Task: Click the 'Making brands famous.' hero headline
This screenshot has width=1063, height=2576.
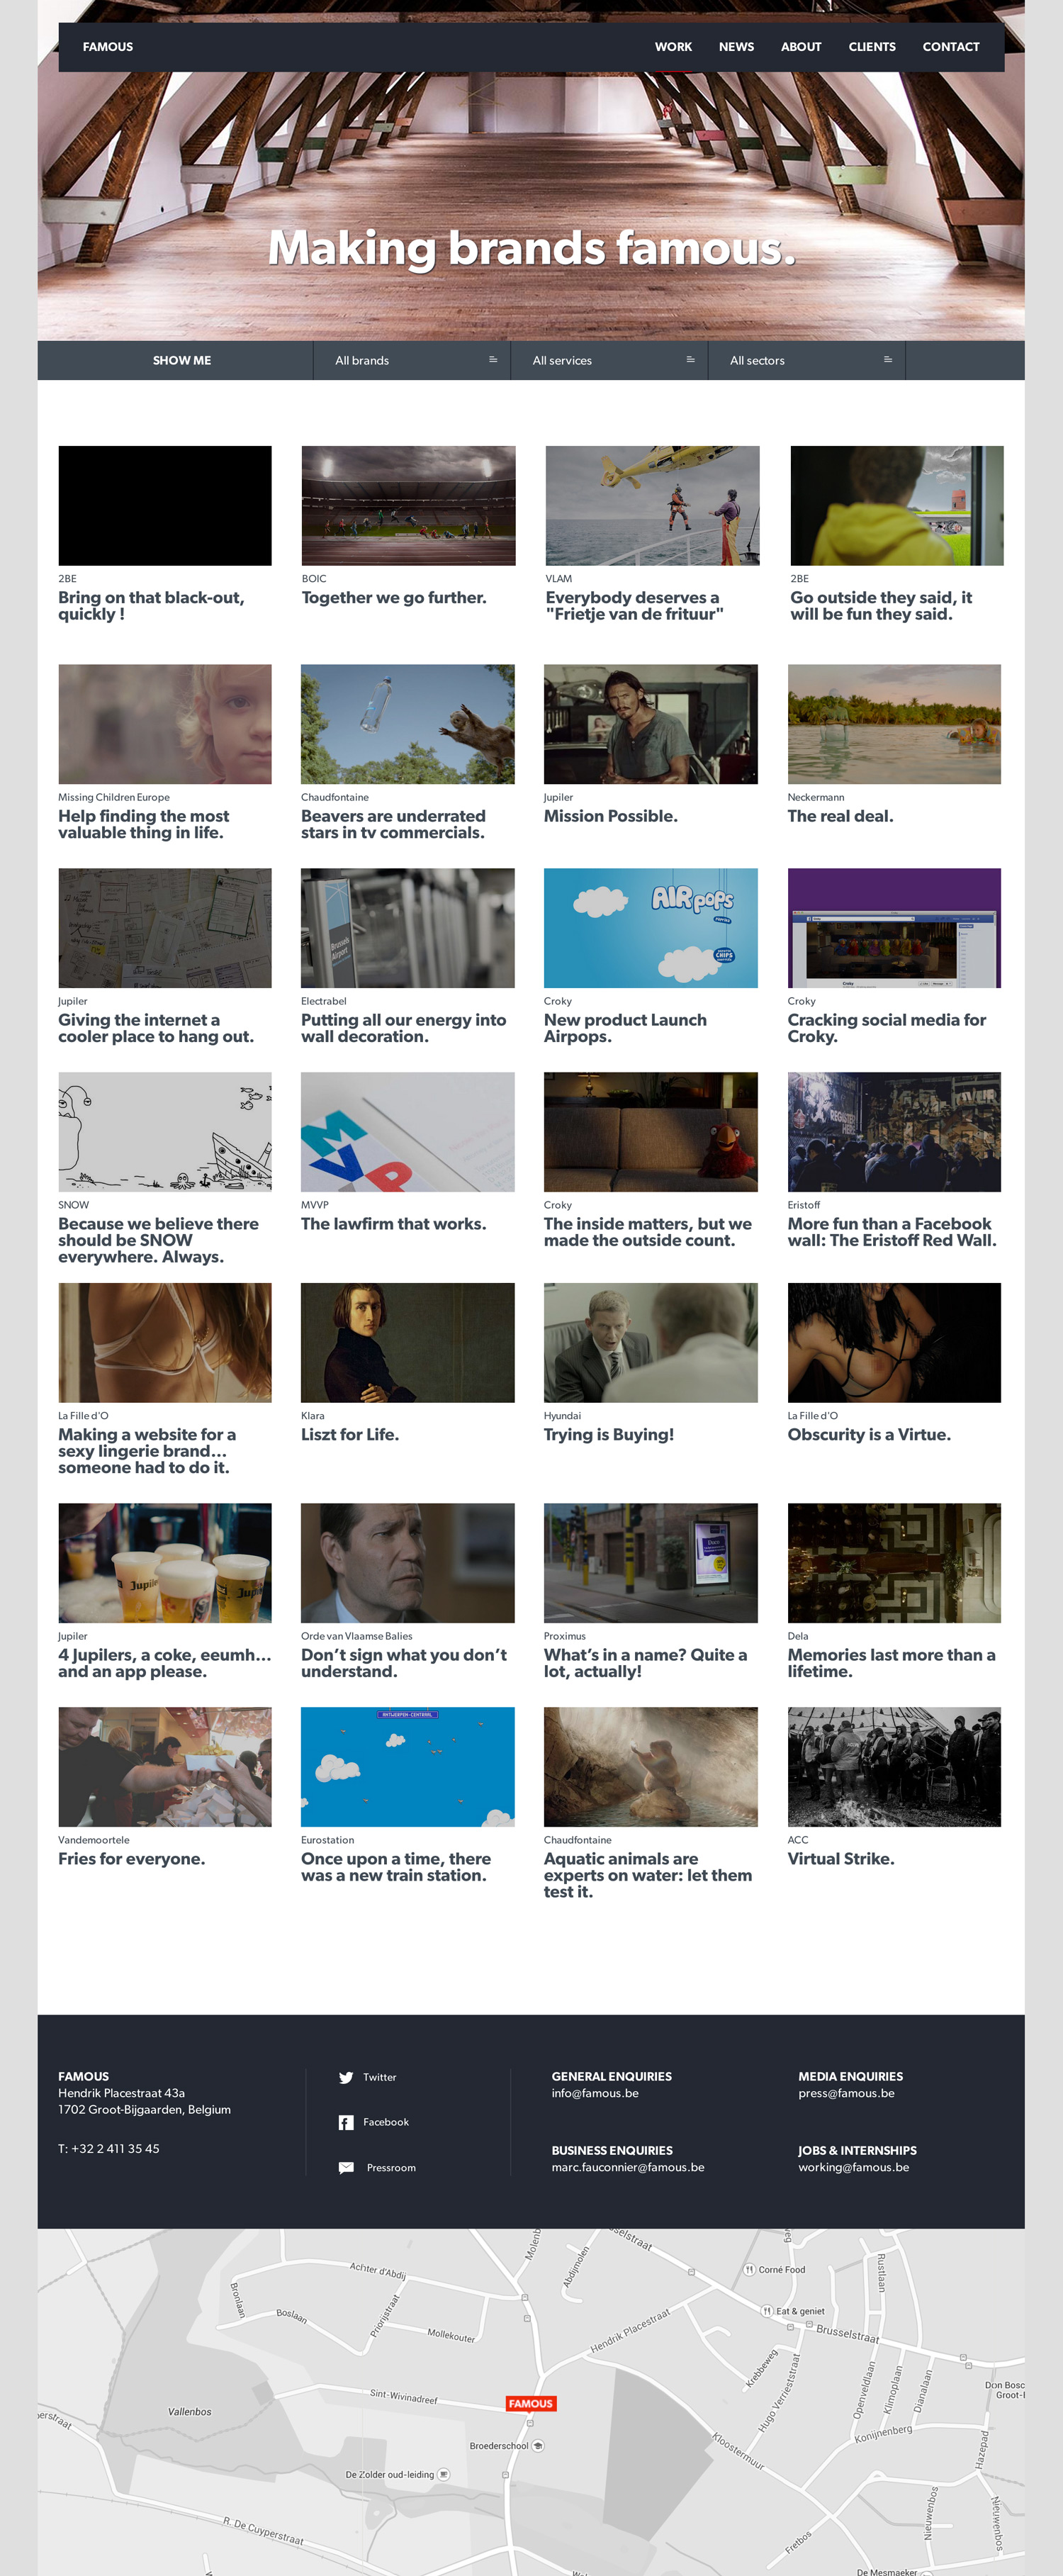Action: [x=531, y=248]
